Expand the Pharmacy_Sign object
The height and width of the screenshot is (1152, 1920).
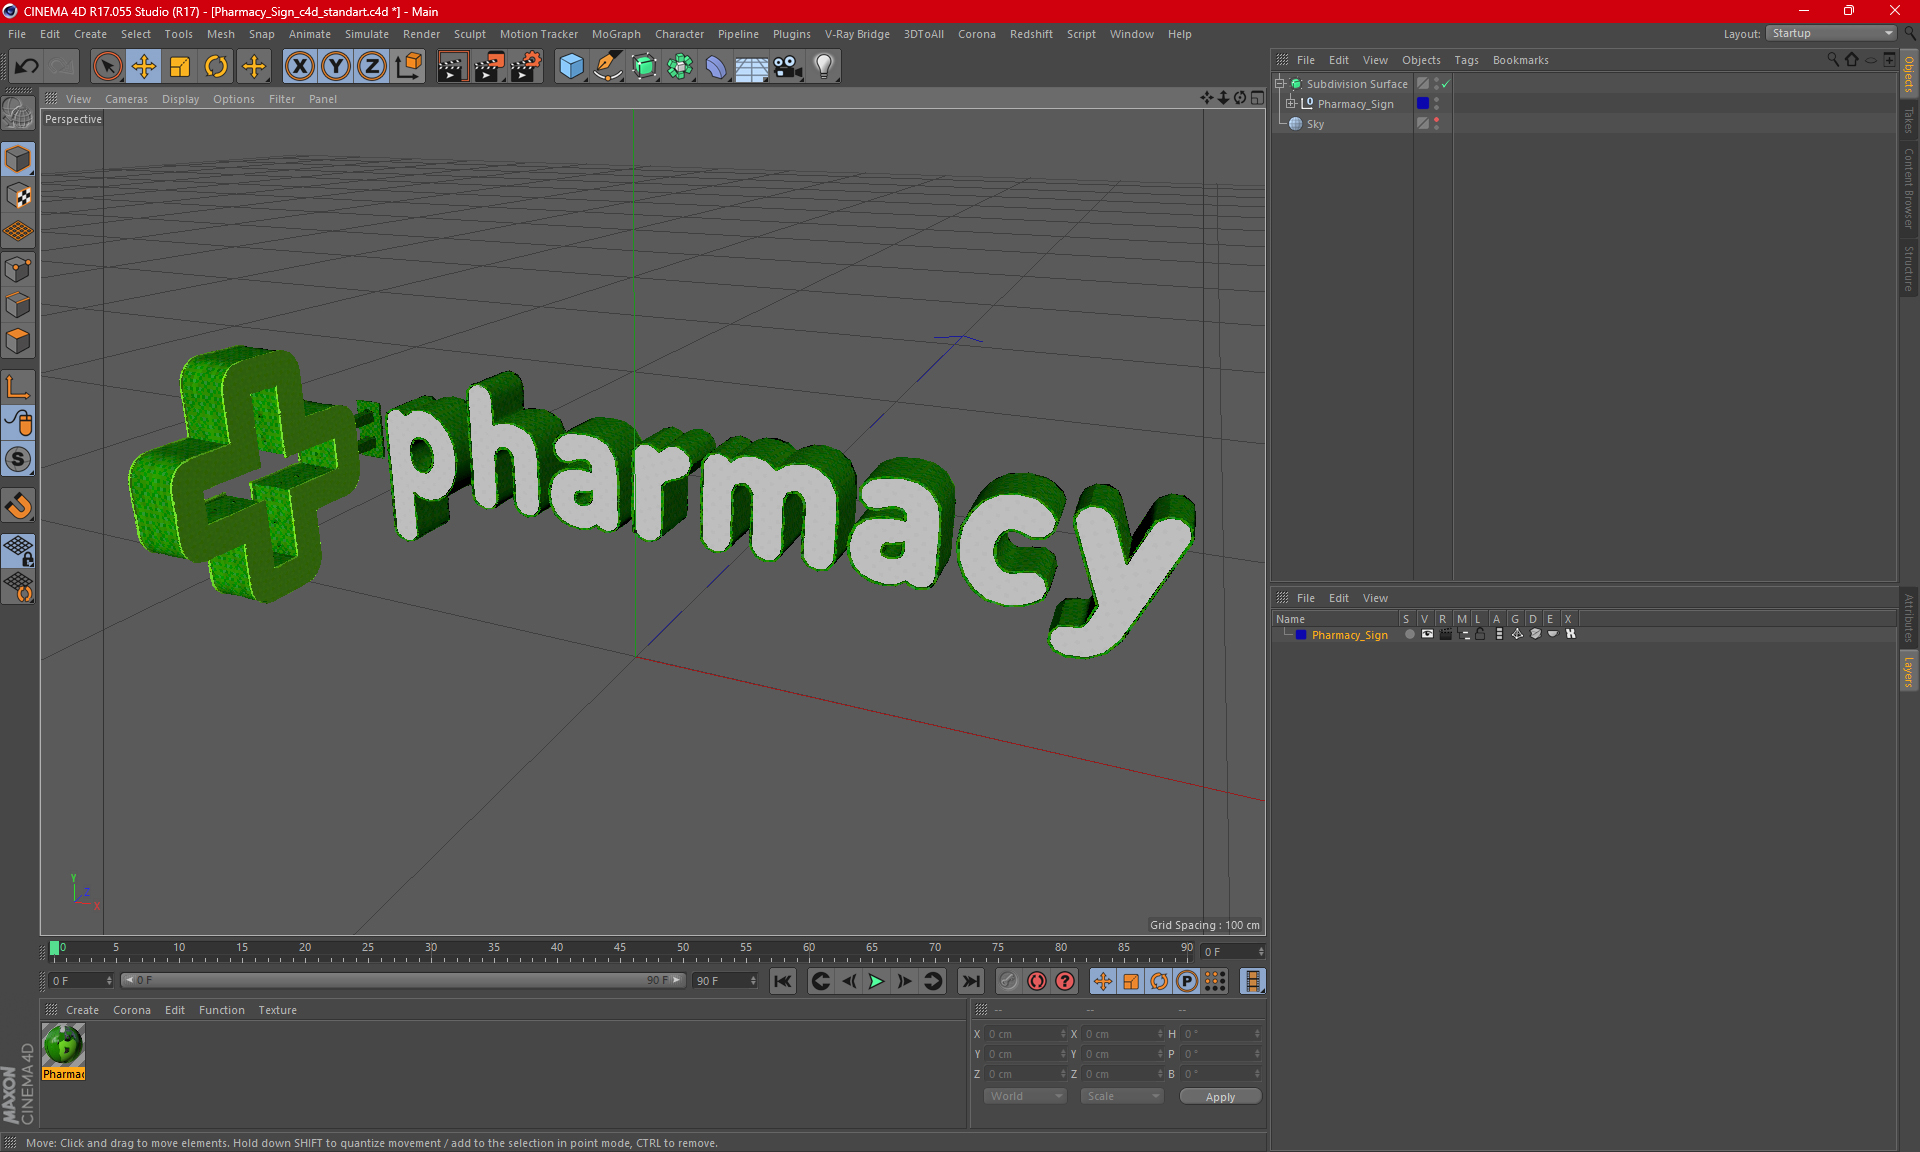pyautogui.click(x=1291, y=104)
